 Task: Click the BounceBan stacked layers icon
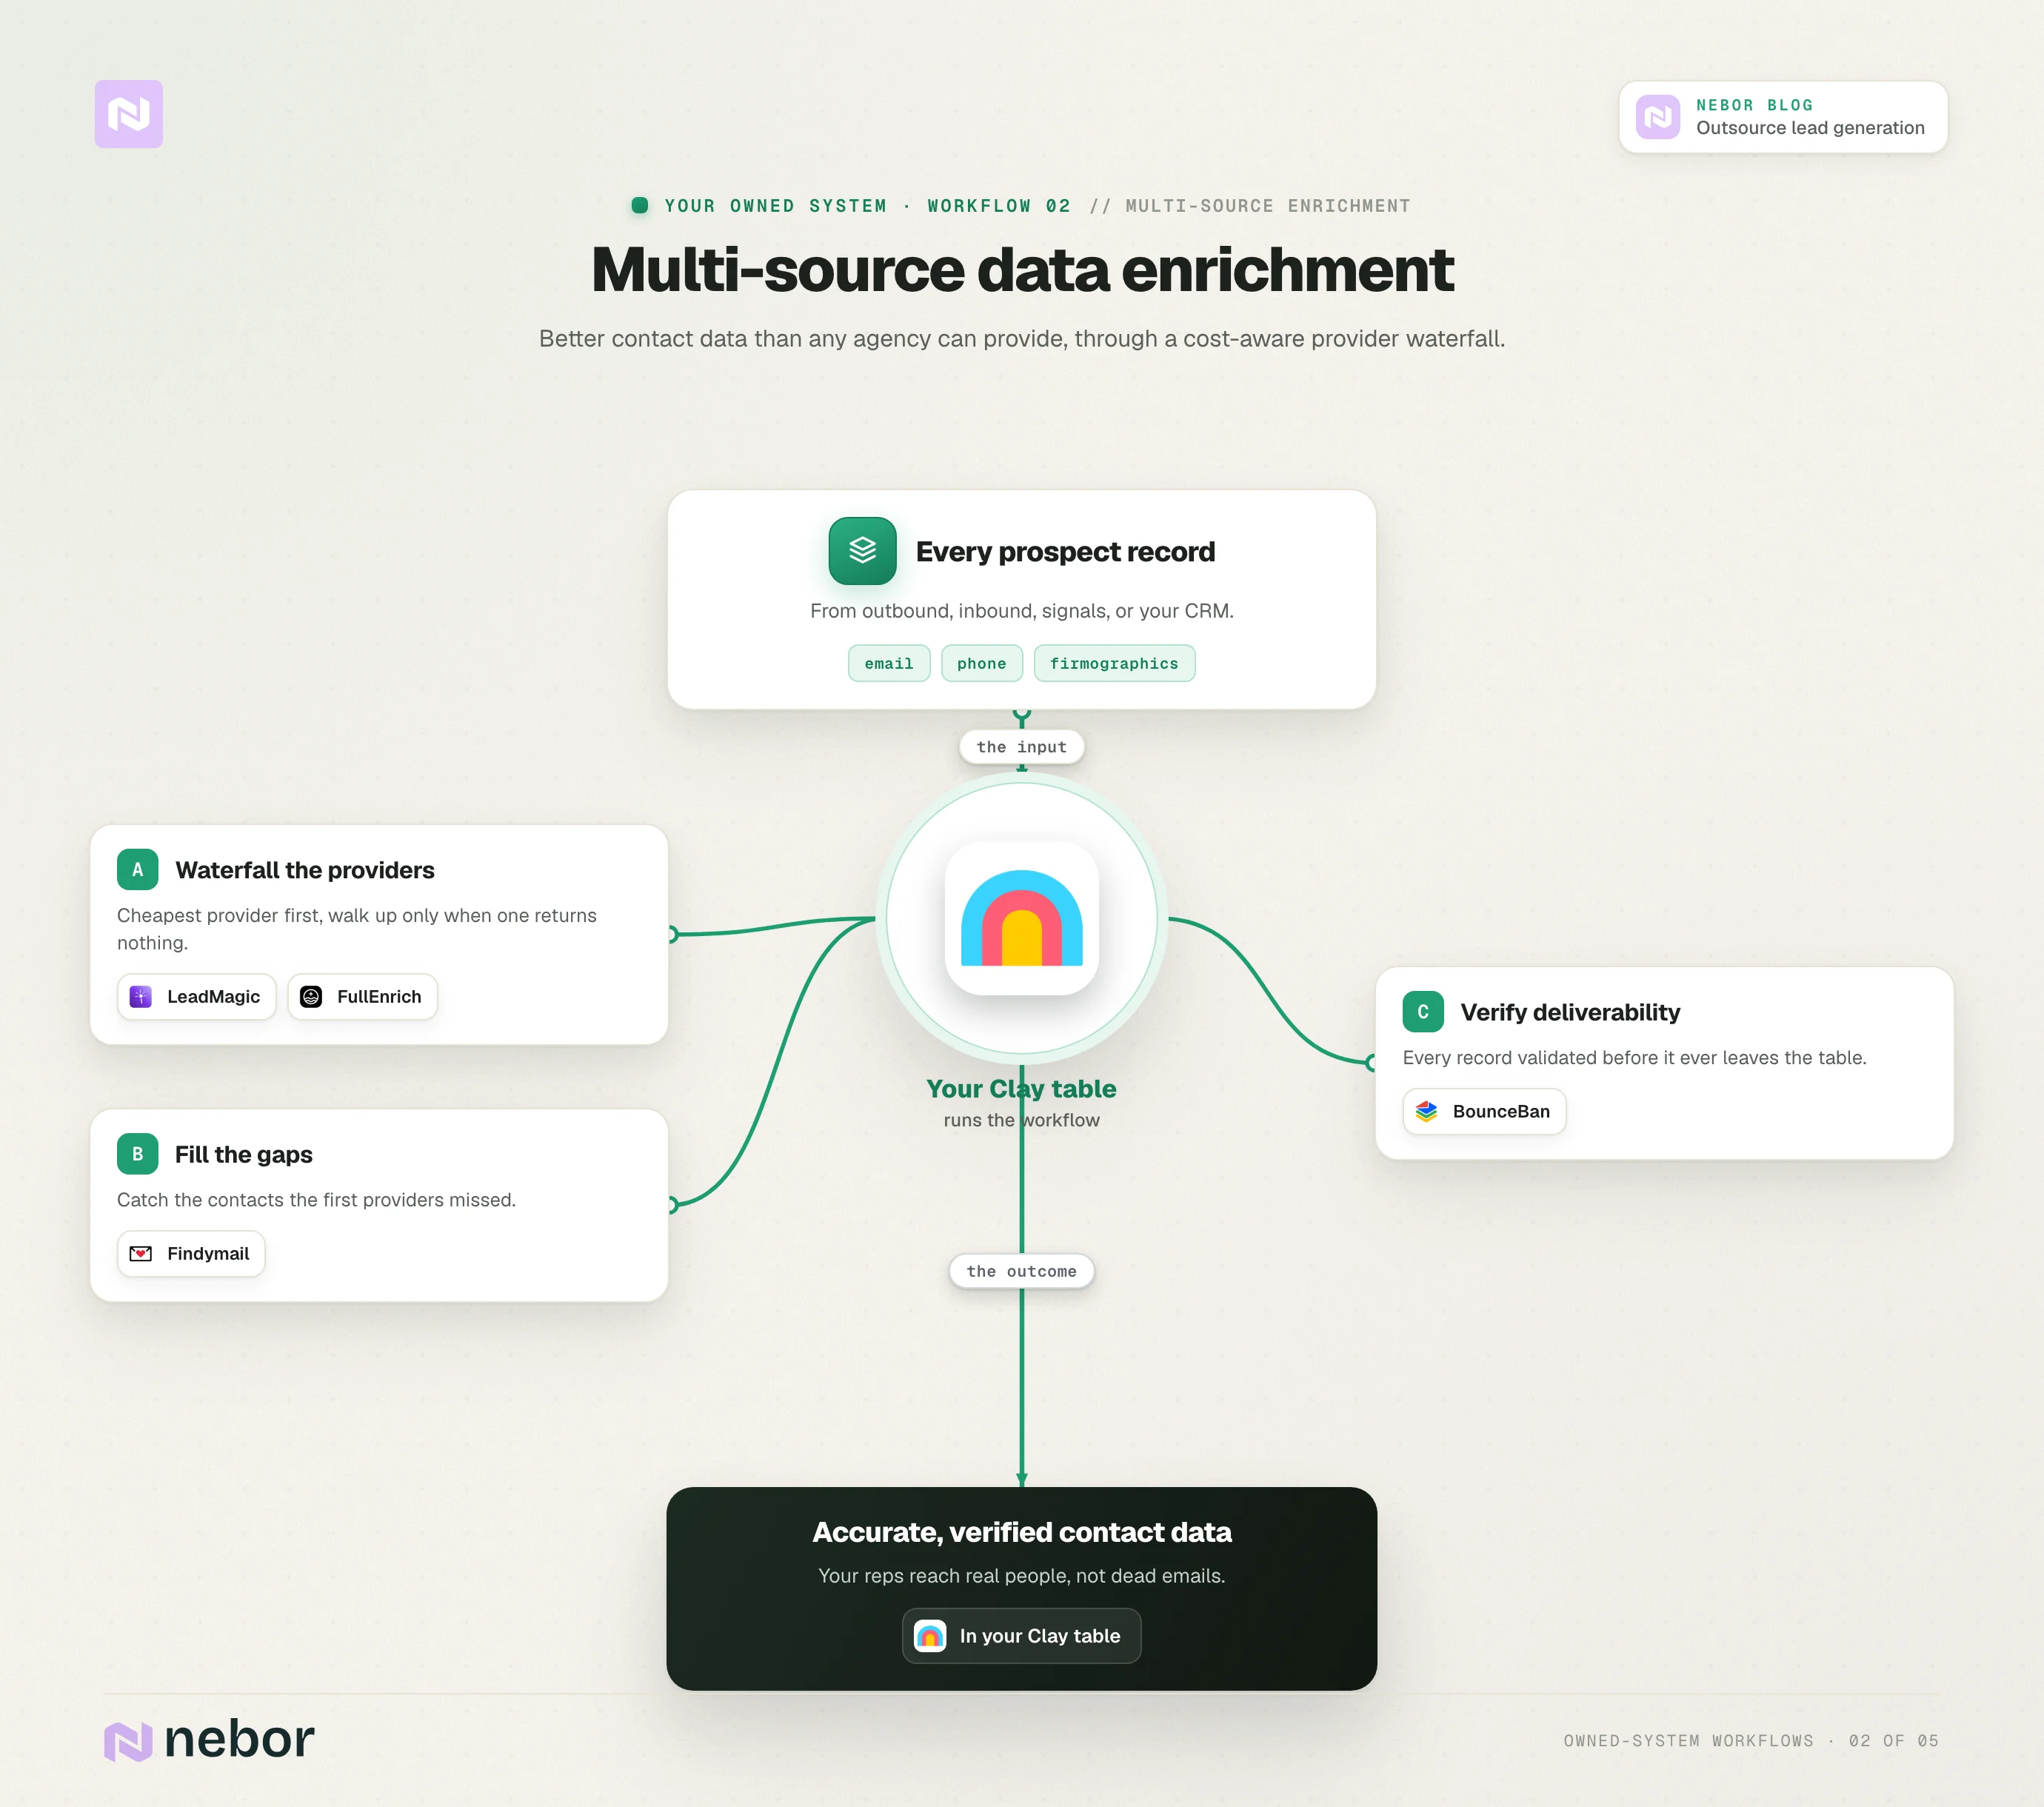tap(1426, 1111)
